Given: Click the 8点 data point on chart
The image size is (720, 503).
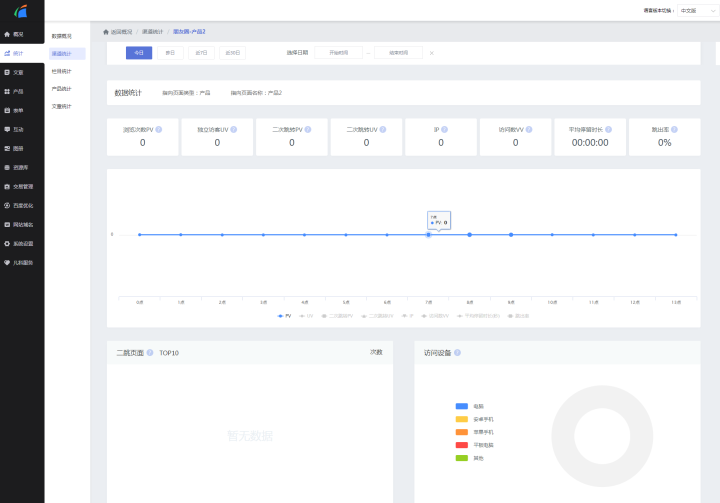Looking at the screenshot, I should tap(470, 235).
